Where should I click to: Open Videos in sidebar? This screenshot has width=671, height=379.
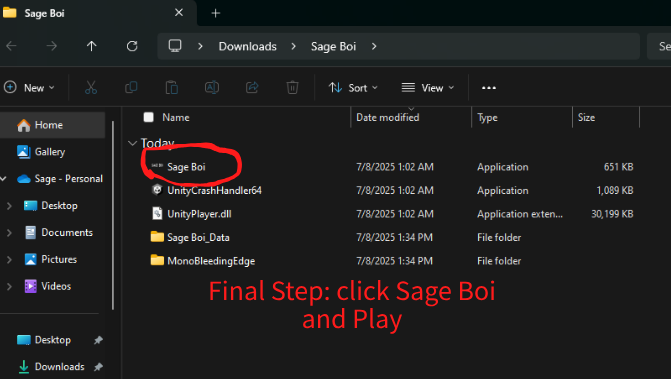click(56, 287)
